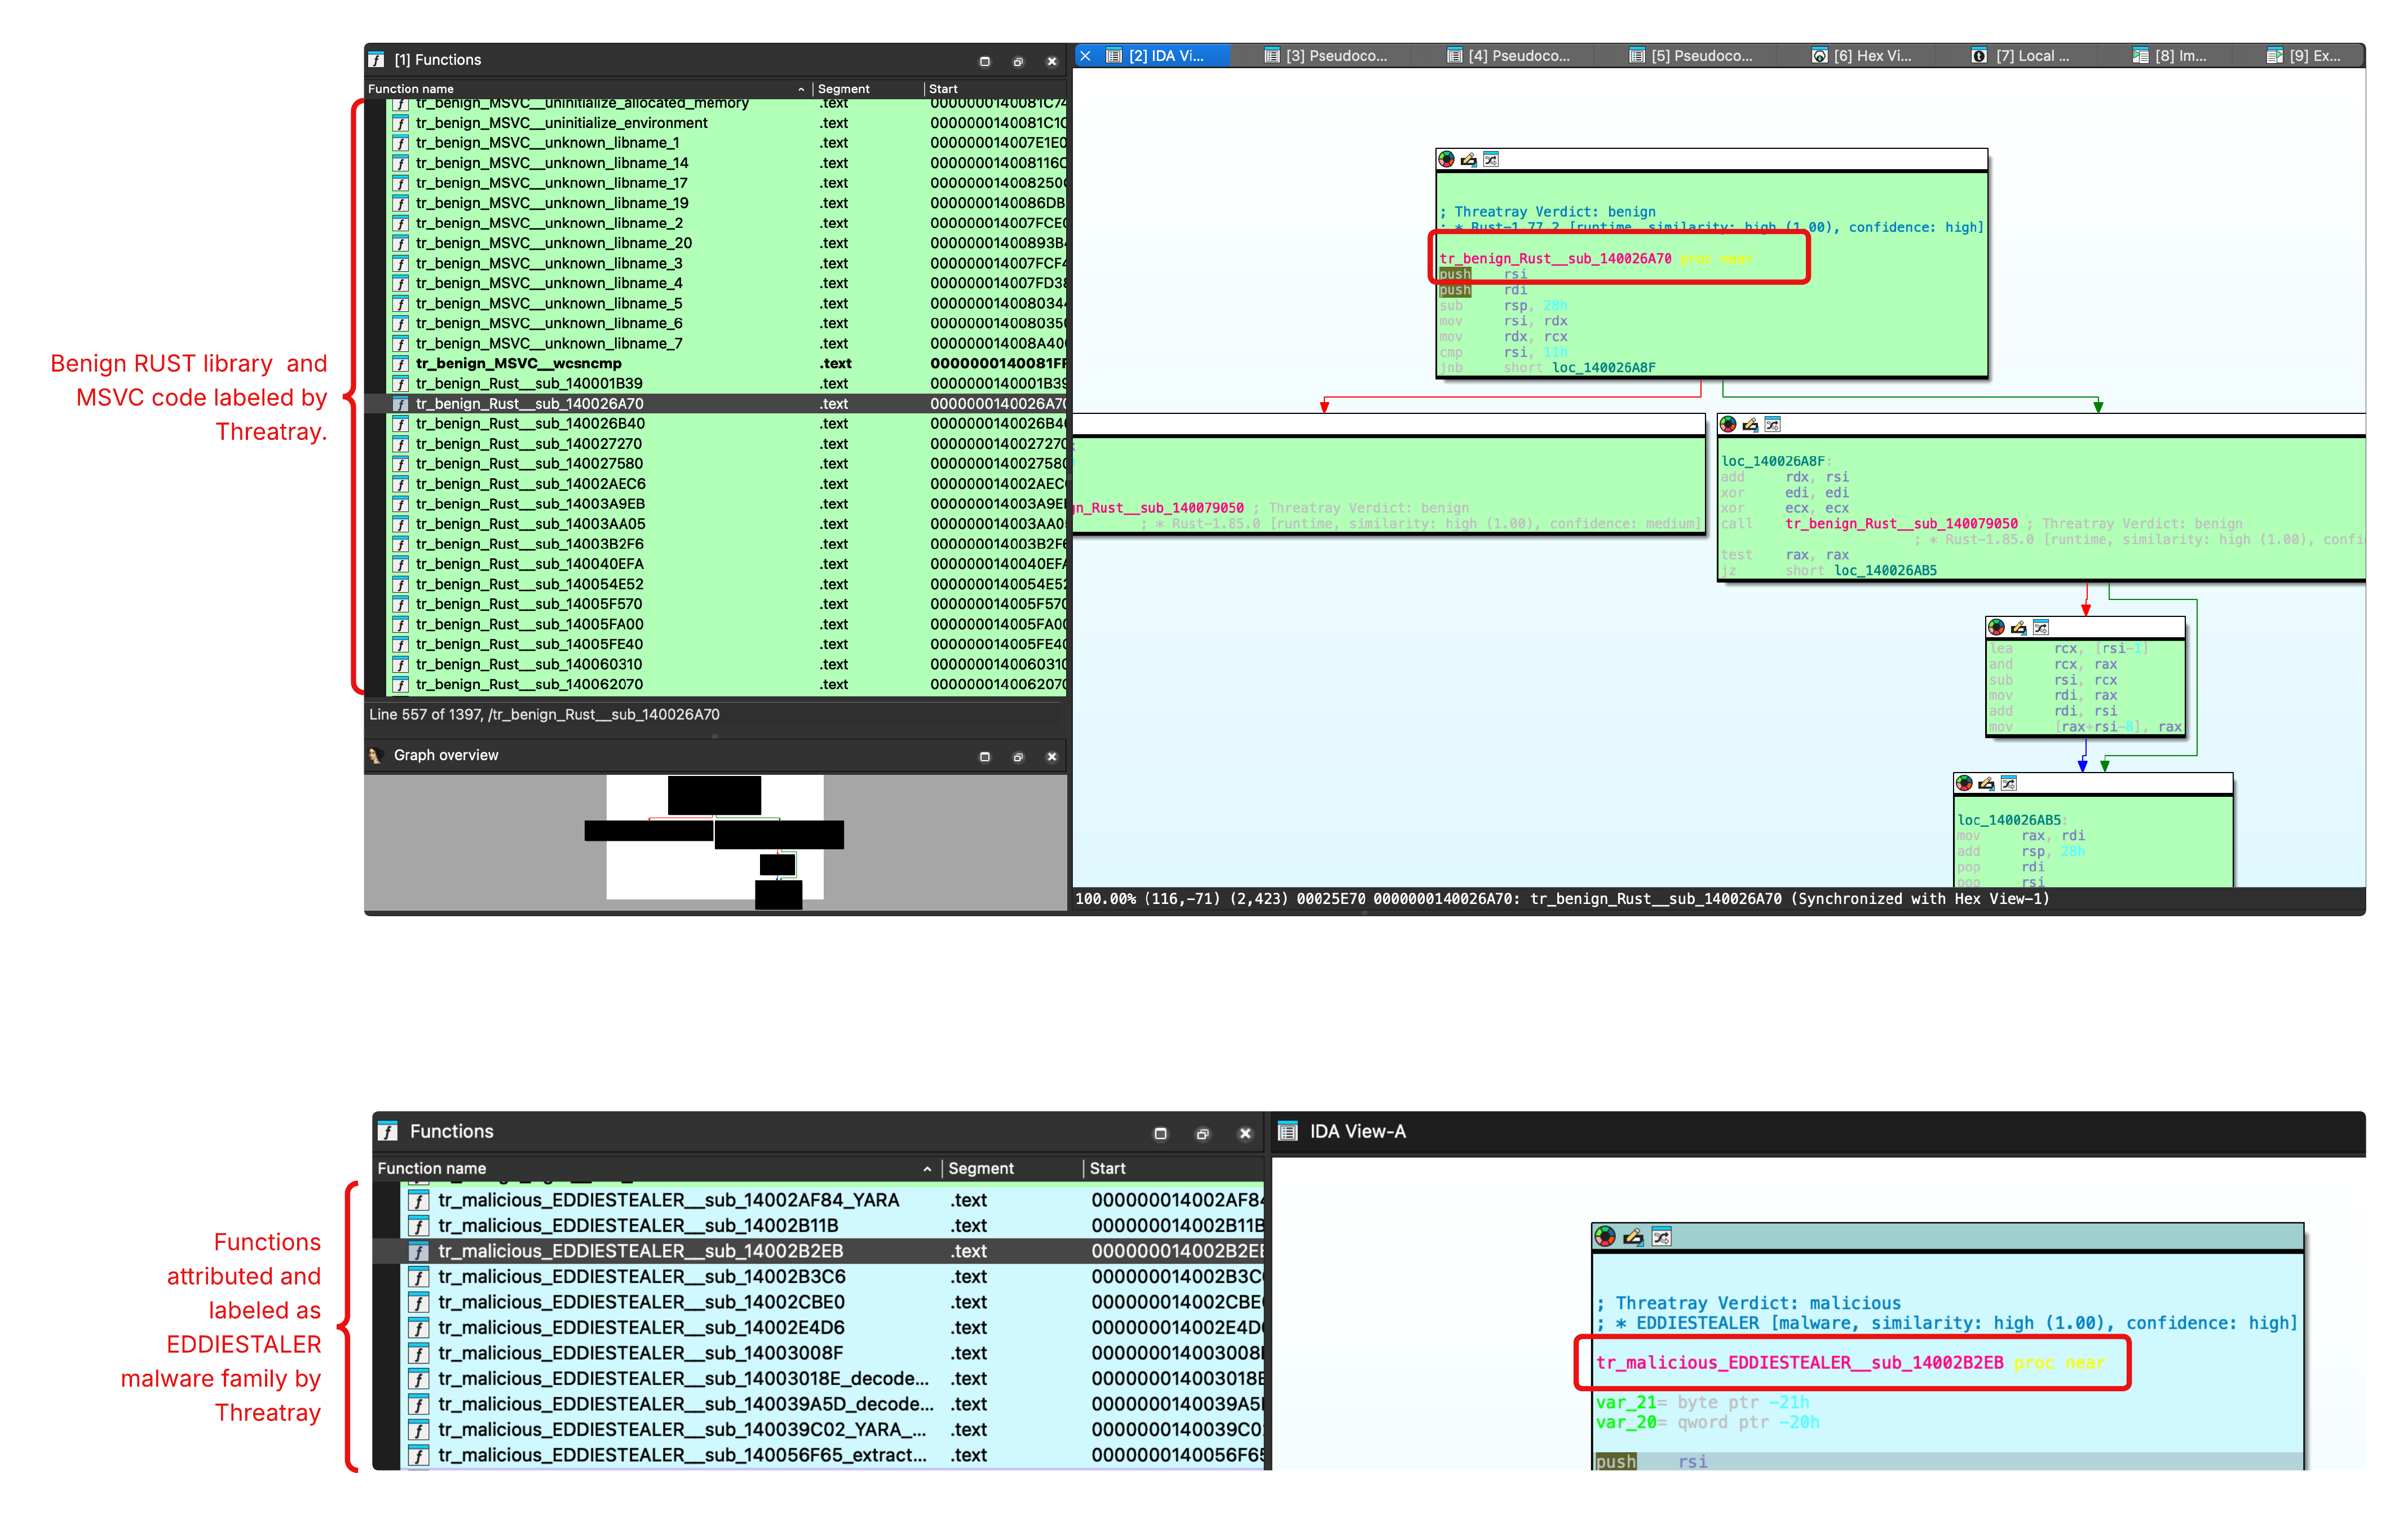Toggle float button on lower Functions panel
This screenshot has height=1513, width=2408.
coord(1202,1133)
